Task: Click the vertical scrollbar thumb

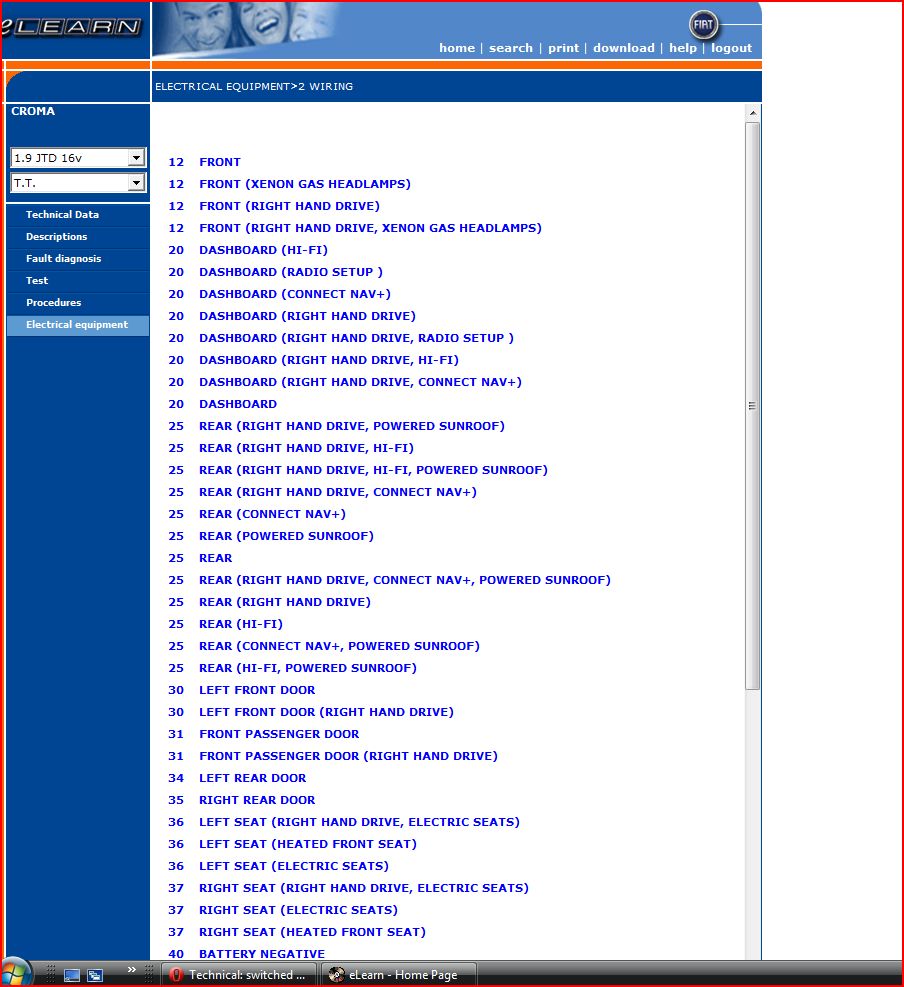Action: coord(752,406)
